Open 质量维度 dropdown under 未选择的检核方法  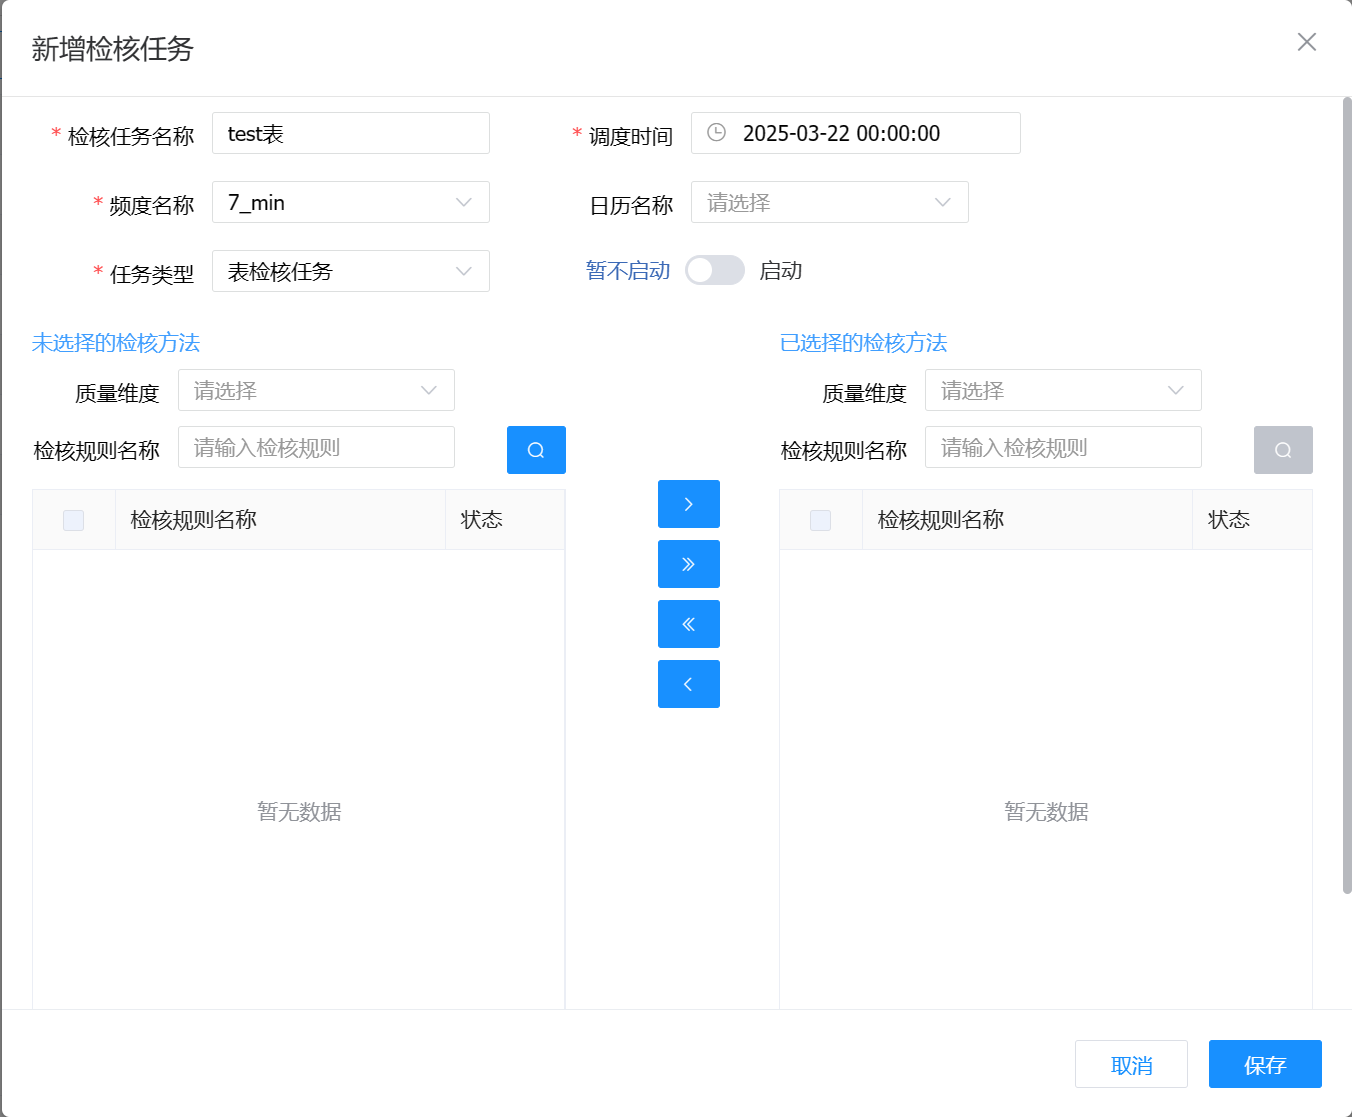pyautogui.click(x=316, y=390)
